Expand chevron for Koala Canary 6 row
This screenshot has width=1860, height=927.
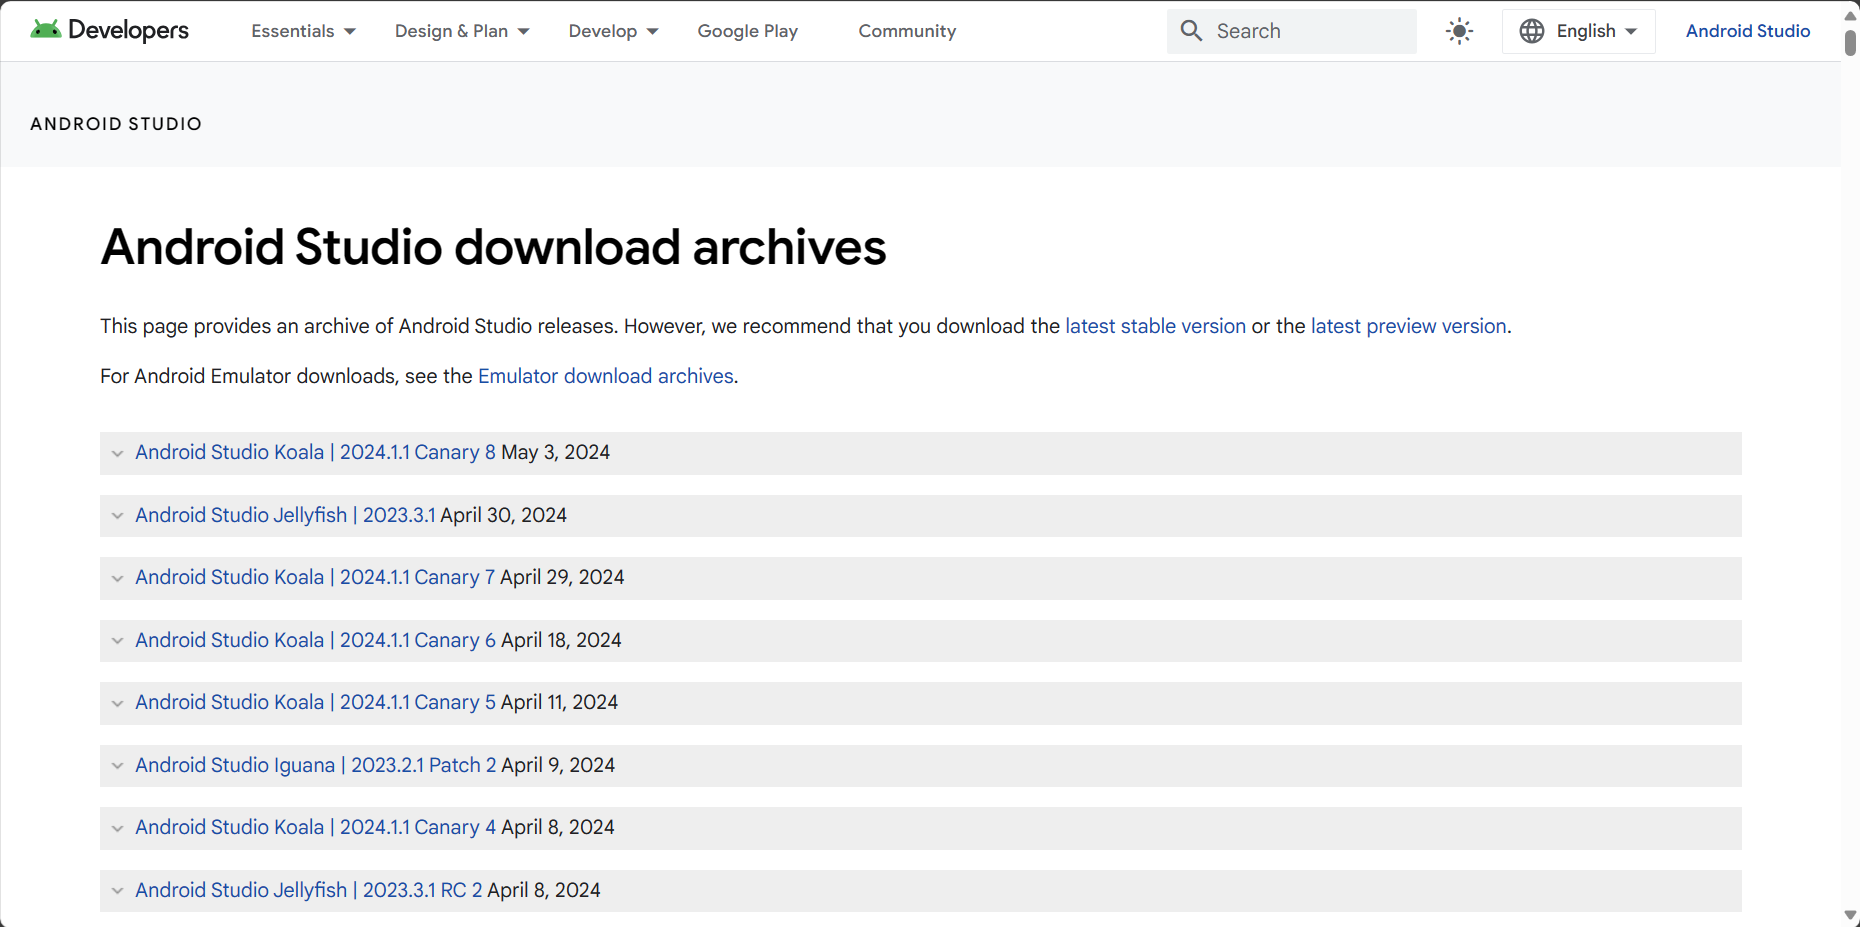point(117,641)
